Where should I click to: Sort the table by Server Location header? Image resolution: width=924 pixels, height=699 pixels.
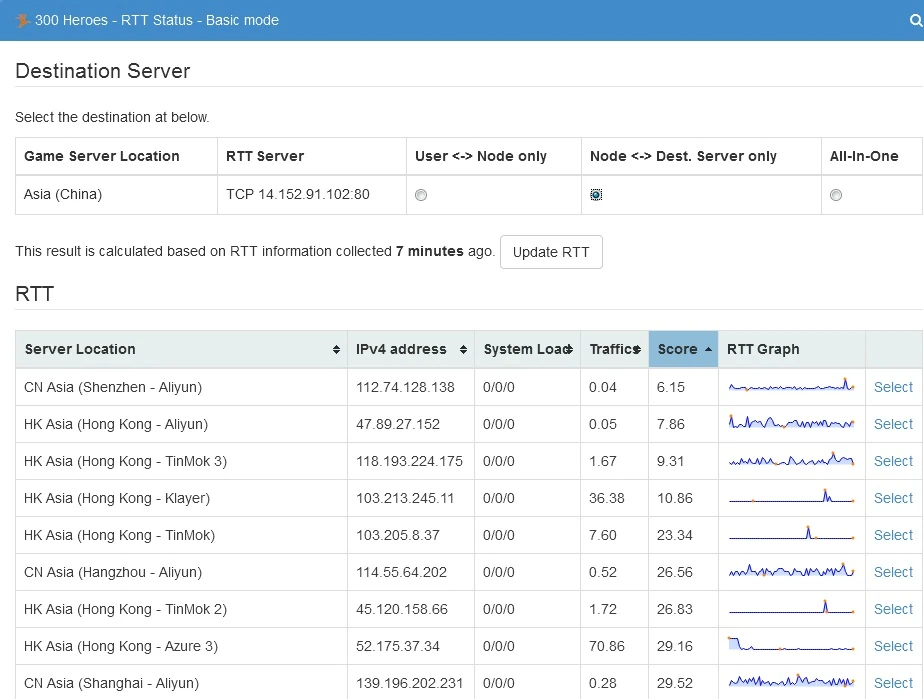[80, 349]
